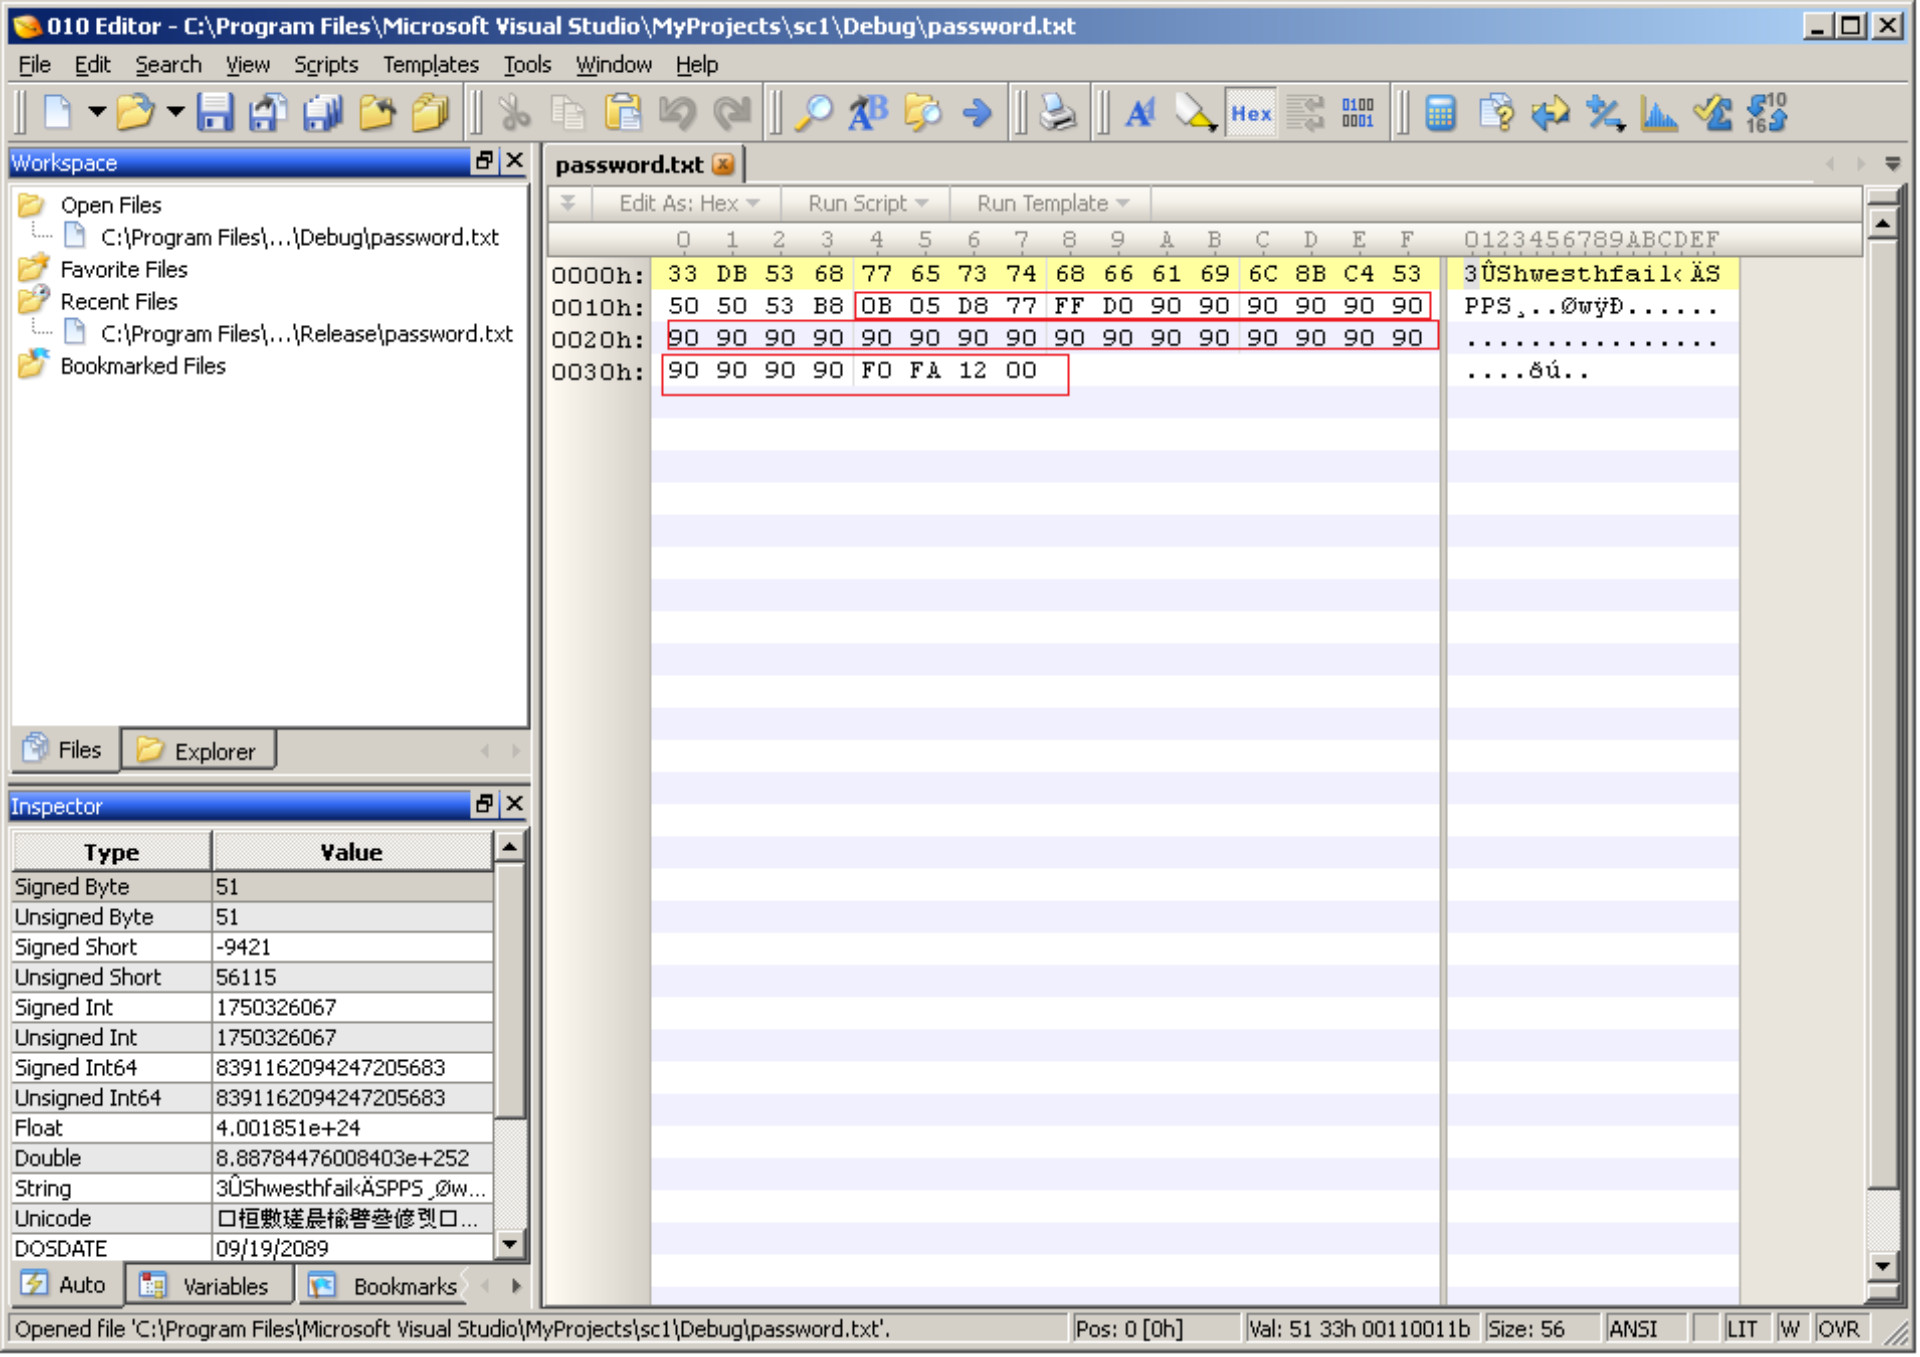The height and width of the screenshot is (1357, 1920).
Task: Click the Paste clipboard icon
Action: (622, 113)
